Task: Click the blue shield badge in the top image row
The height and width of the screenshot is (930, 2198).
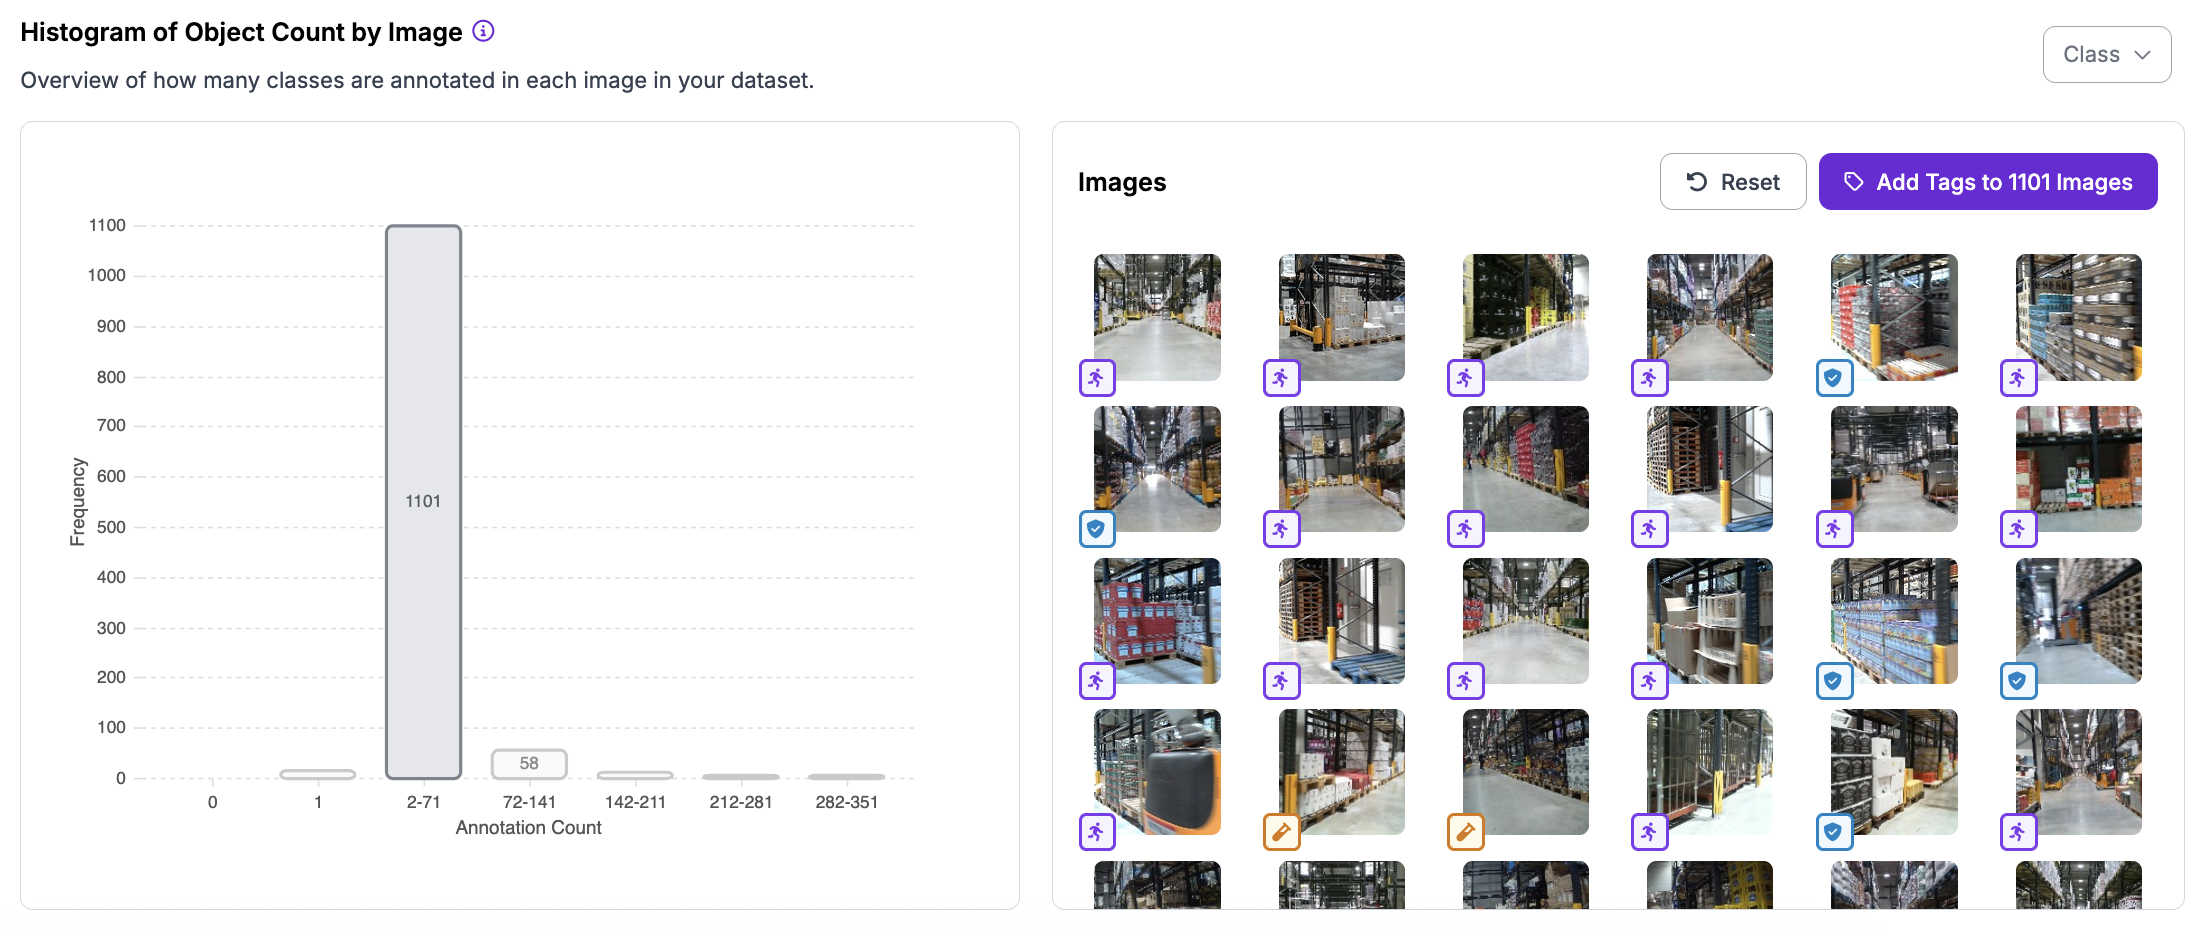Action: coord(1833,378)
